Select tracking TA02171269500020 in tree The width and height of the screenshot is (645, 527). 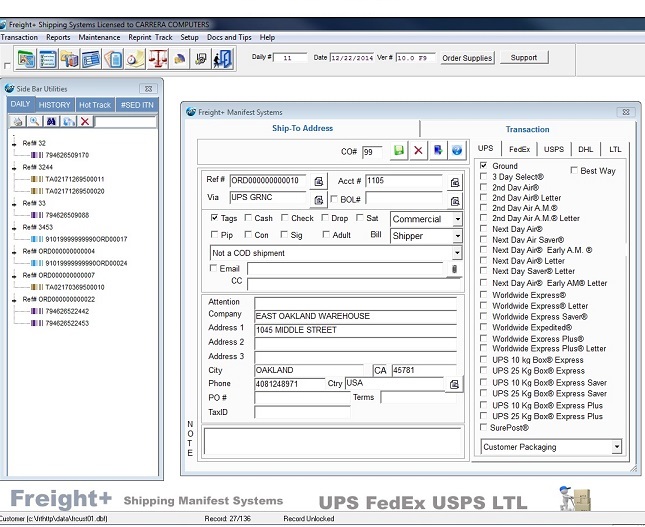click(x=75, y=191)
